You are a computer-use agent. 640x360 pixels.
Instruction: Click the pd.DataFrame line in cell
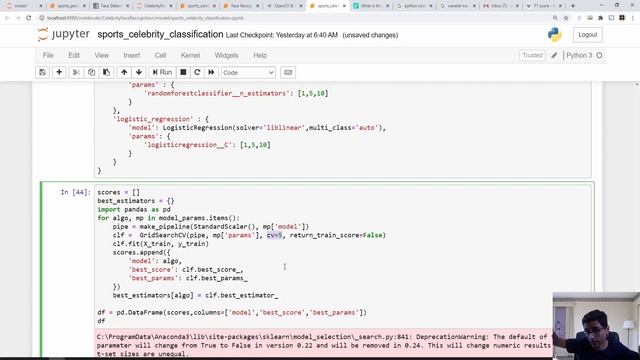[x=232, y=312]
